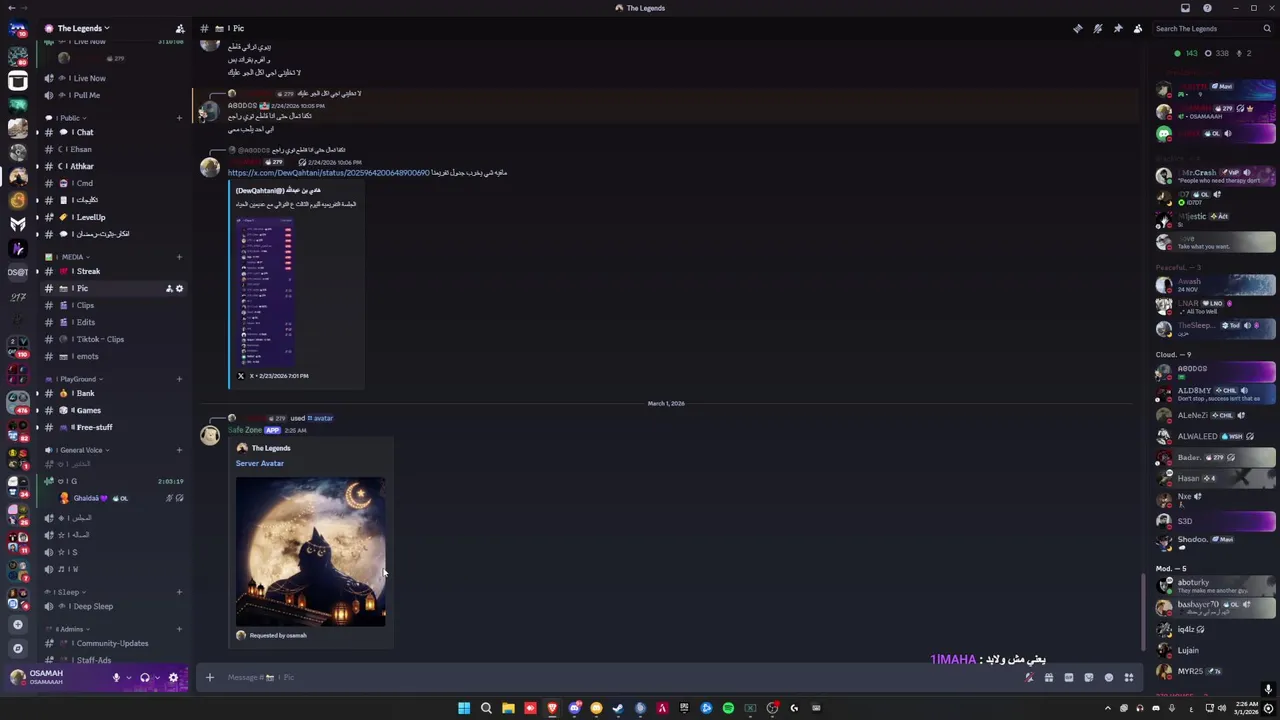Click the Message Pic input box

tap(620, 678)
